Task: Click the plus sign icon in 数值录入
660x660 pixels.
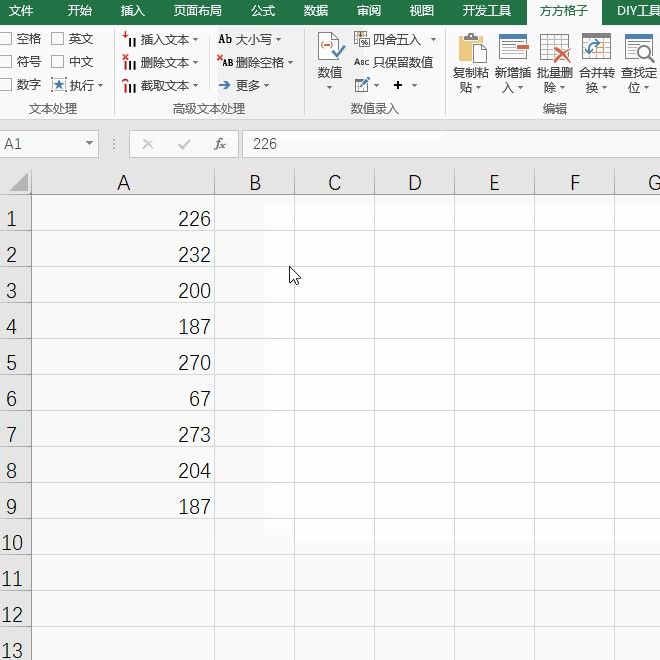Action: tap(398, 85)
